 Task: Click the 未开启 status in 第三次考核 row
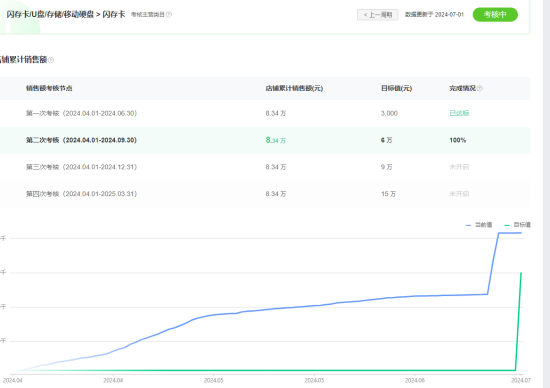[459, 167]
